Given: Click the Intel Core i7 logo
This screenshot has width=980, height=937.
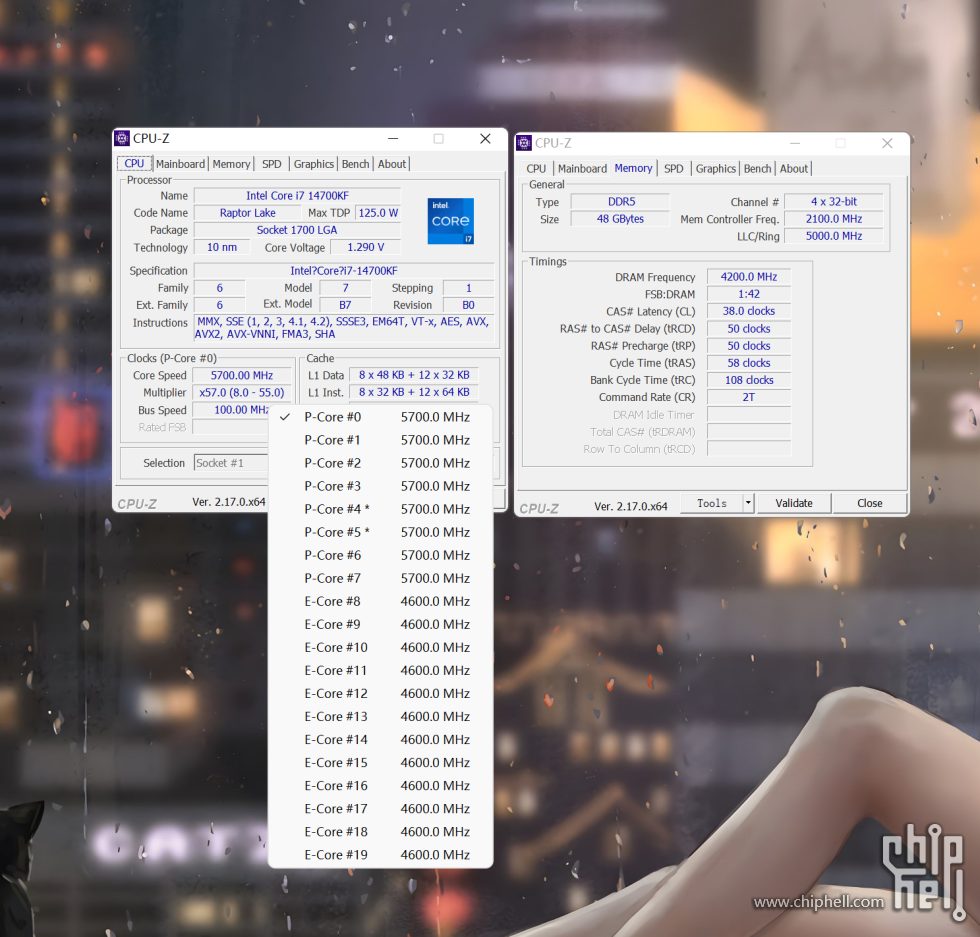Looking at the screenshot, I should click(x=450, y=221).
